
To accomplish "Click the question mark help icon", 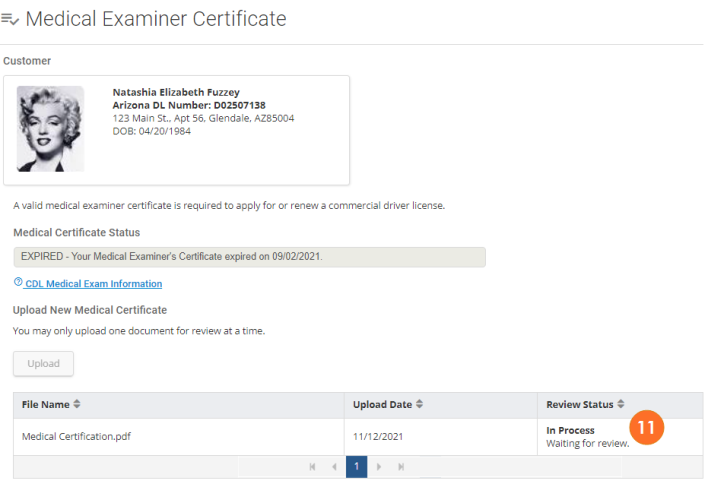I will (18, 283).
